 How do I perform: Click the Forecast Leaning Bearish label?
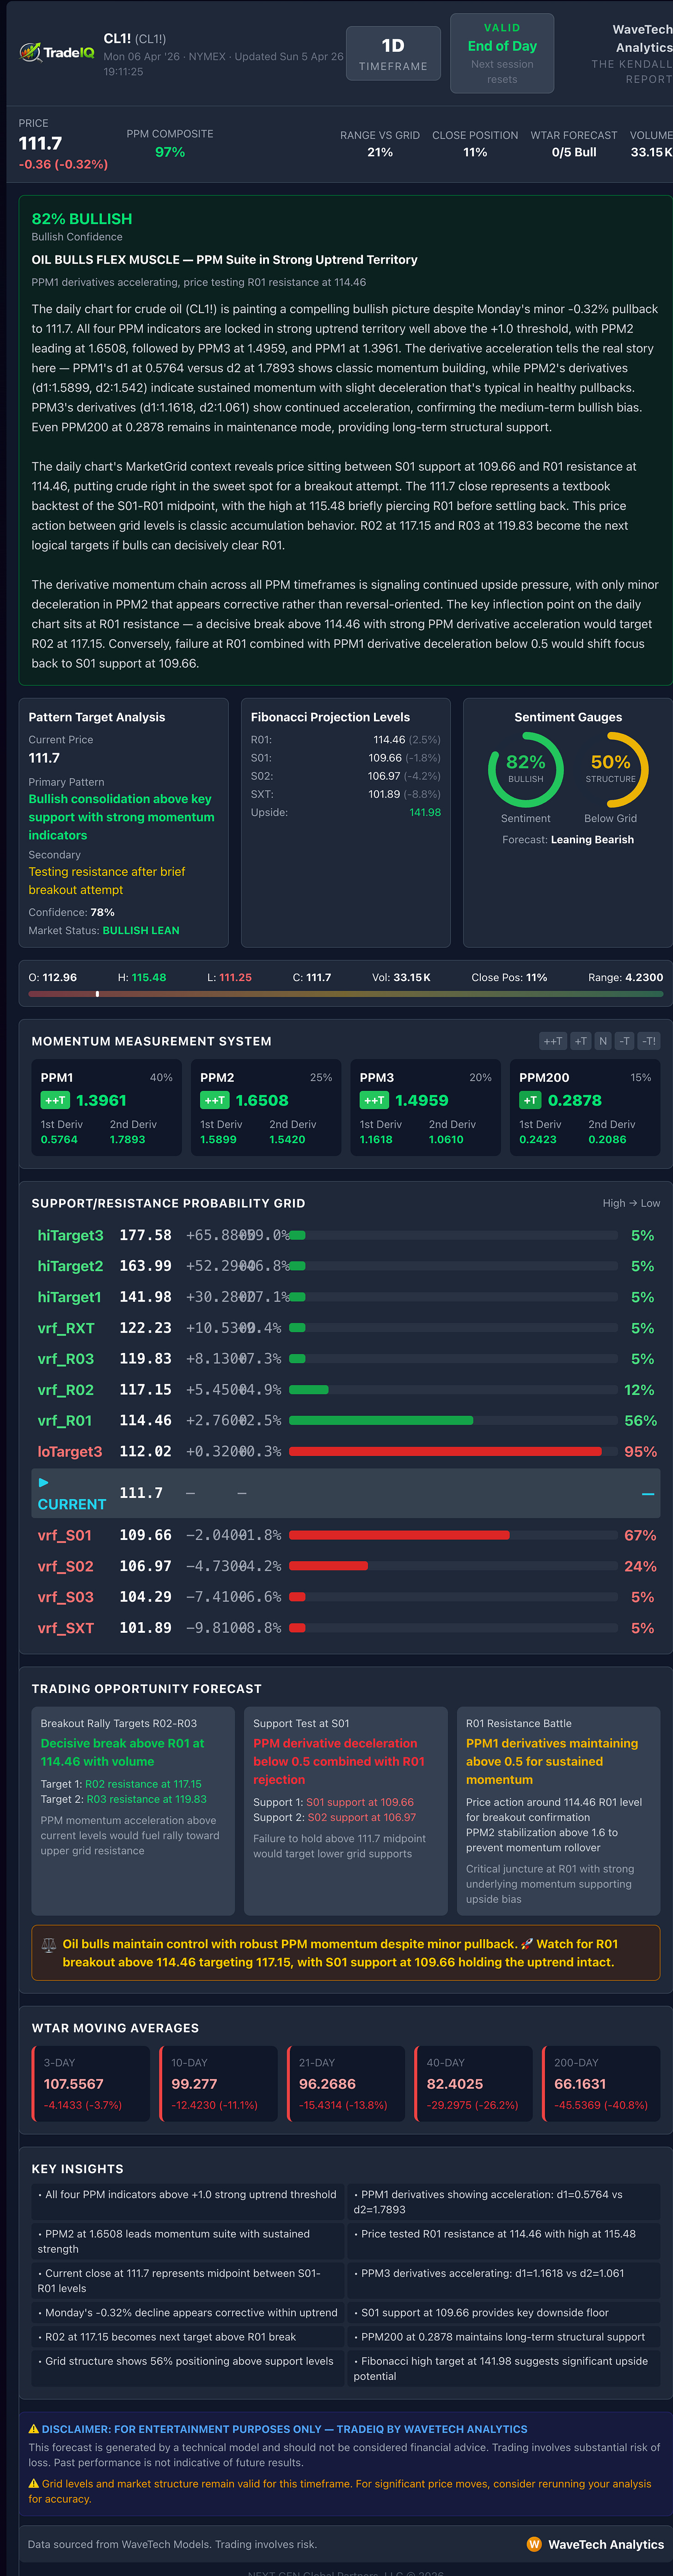click(x=568, y=840)
